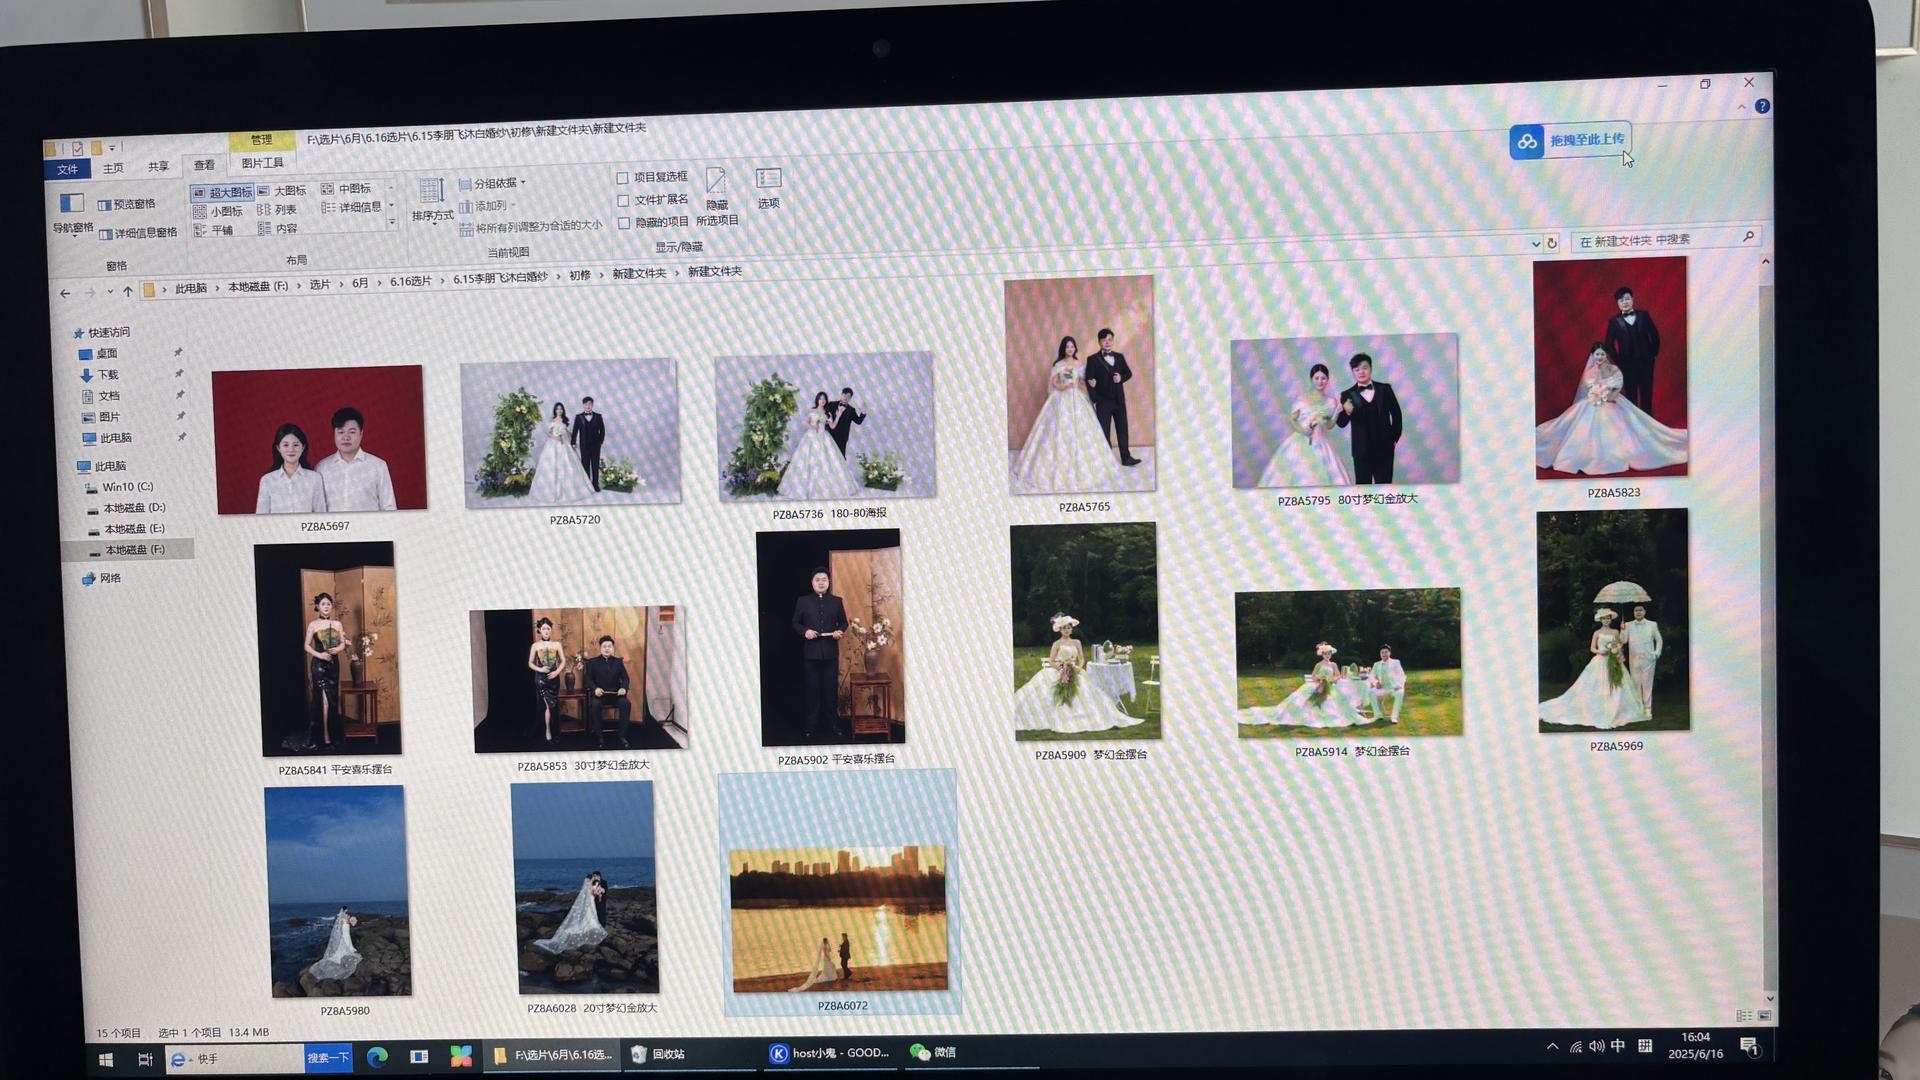
Task: Switch to 详细信息 details layout
Action: tap(351, 207)
